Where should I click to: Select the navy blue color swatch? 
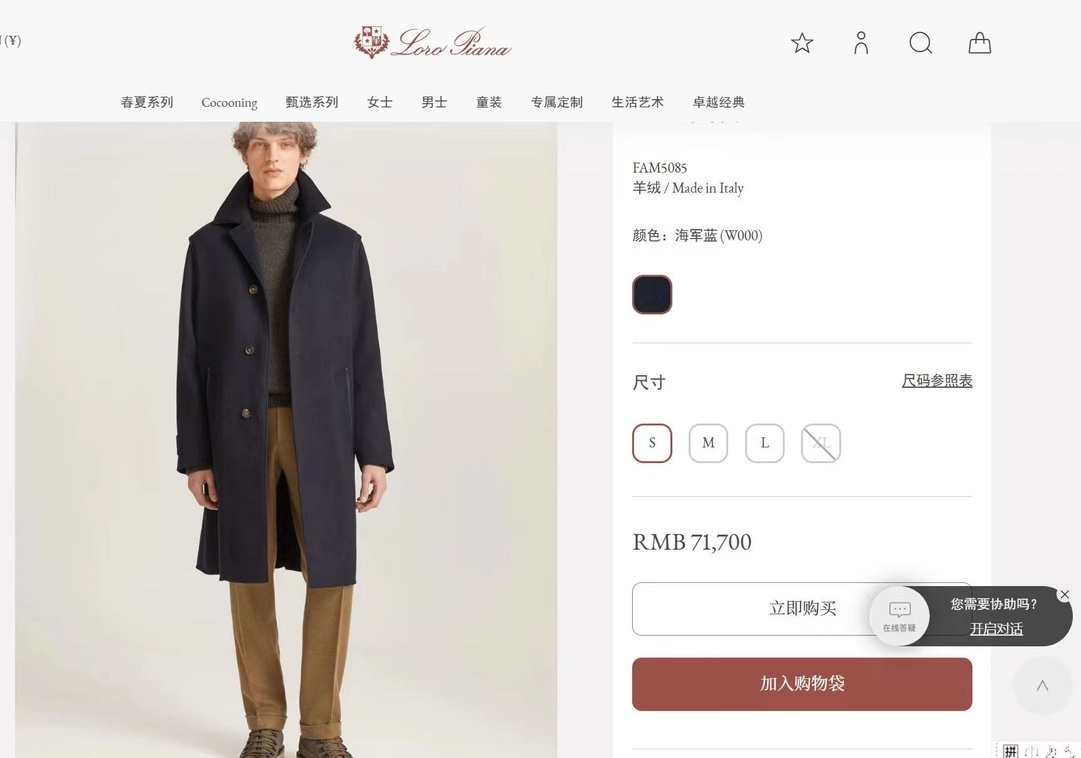tap(652, 295)
